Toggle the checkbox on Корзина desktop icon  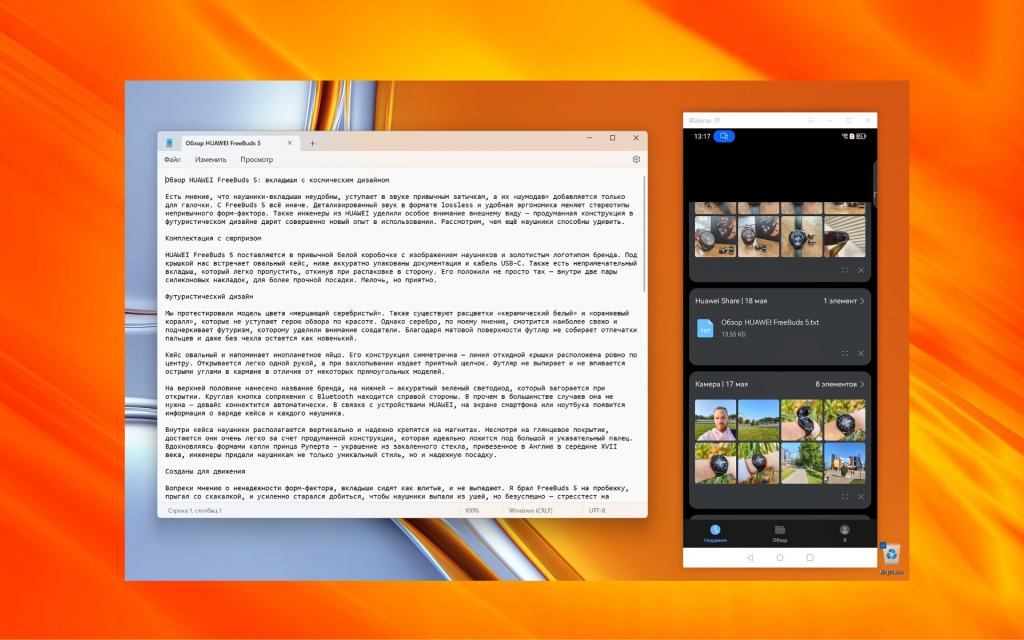[x=883, y=545]
